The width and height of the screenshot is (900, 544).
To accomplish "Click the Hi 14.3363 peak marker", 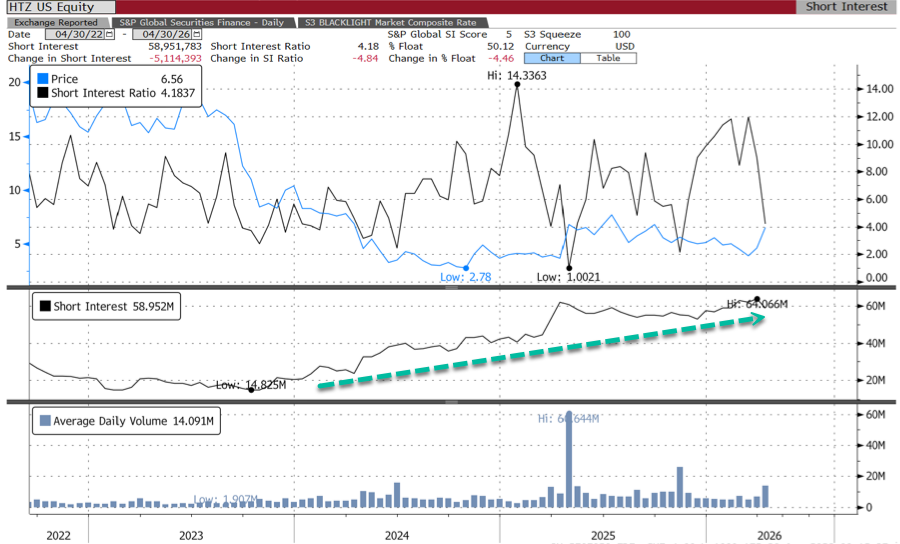I will click(517, 85).
